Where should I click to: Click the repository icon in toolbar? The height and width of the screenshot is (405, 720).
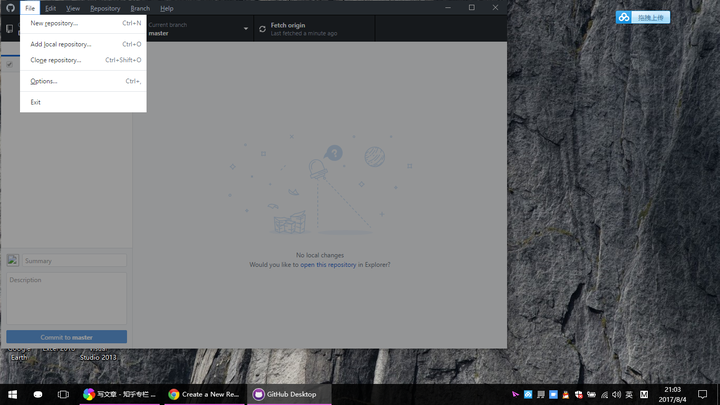(x=9, y=29)
